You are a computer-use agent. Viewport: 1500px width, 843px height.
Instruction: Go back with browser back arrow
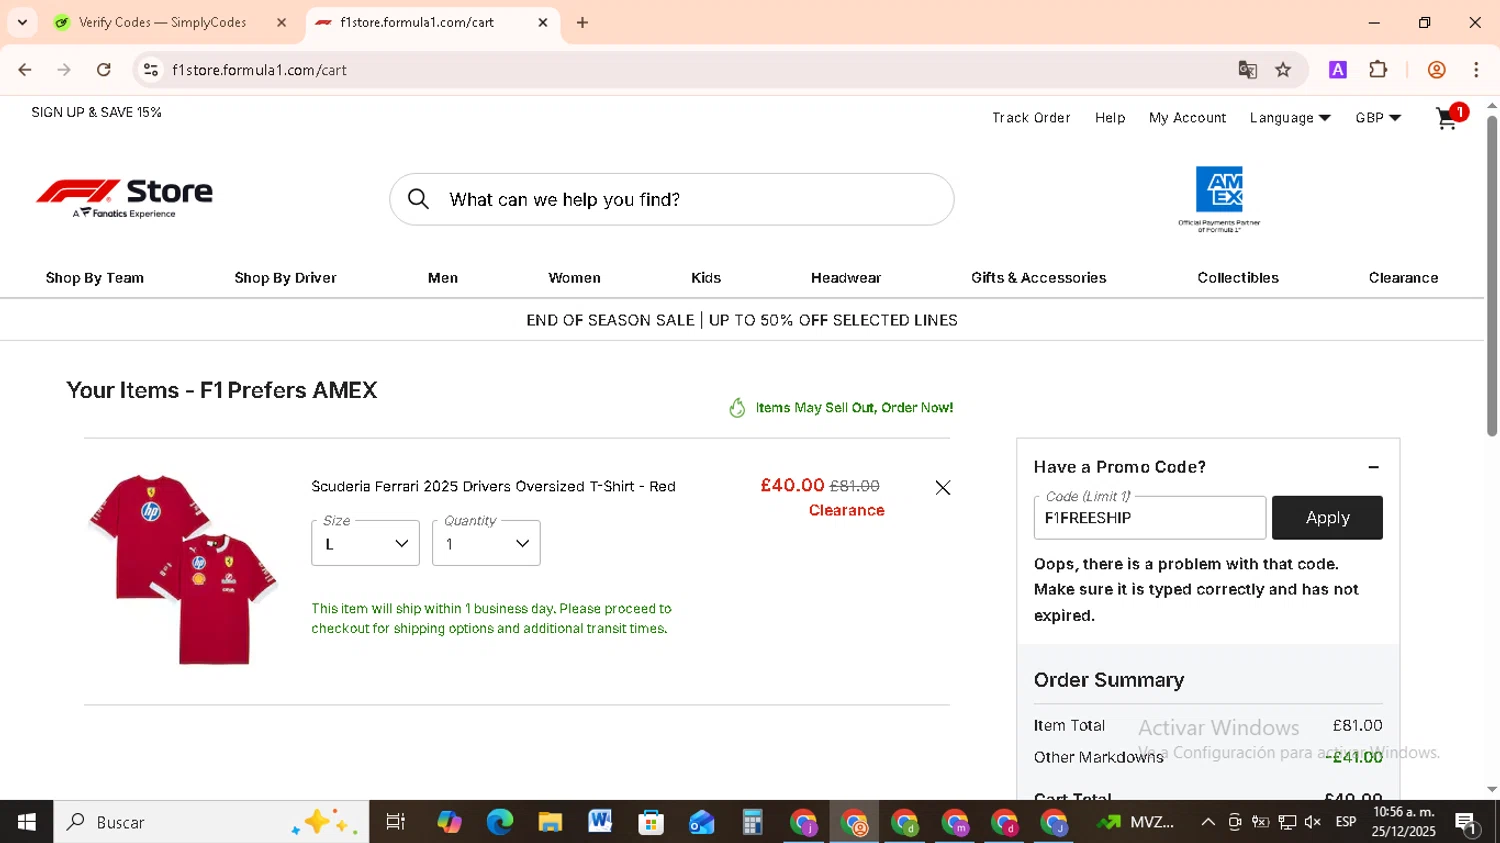[25, 70]
